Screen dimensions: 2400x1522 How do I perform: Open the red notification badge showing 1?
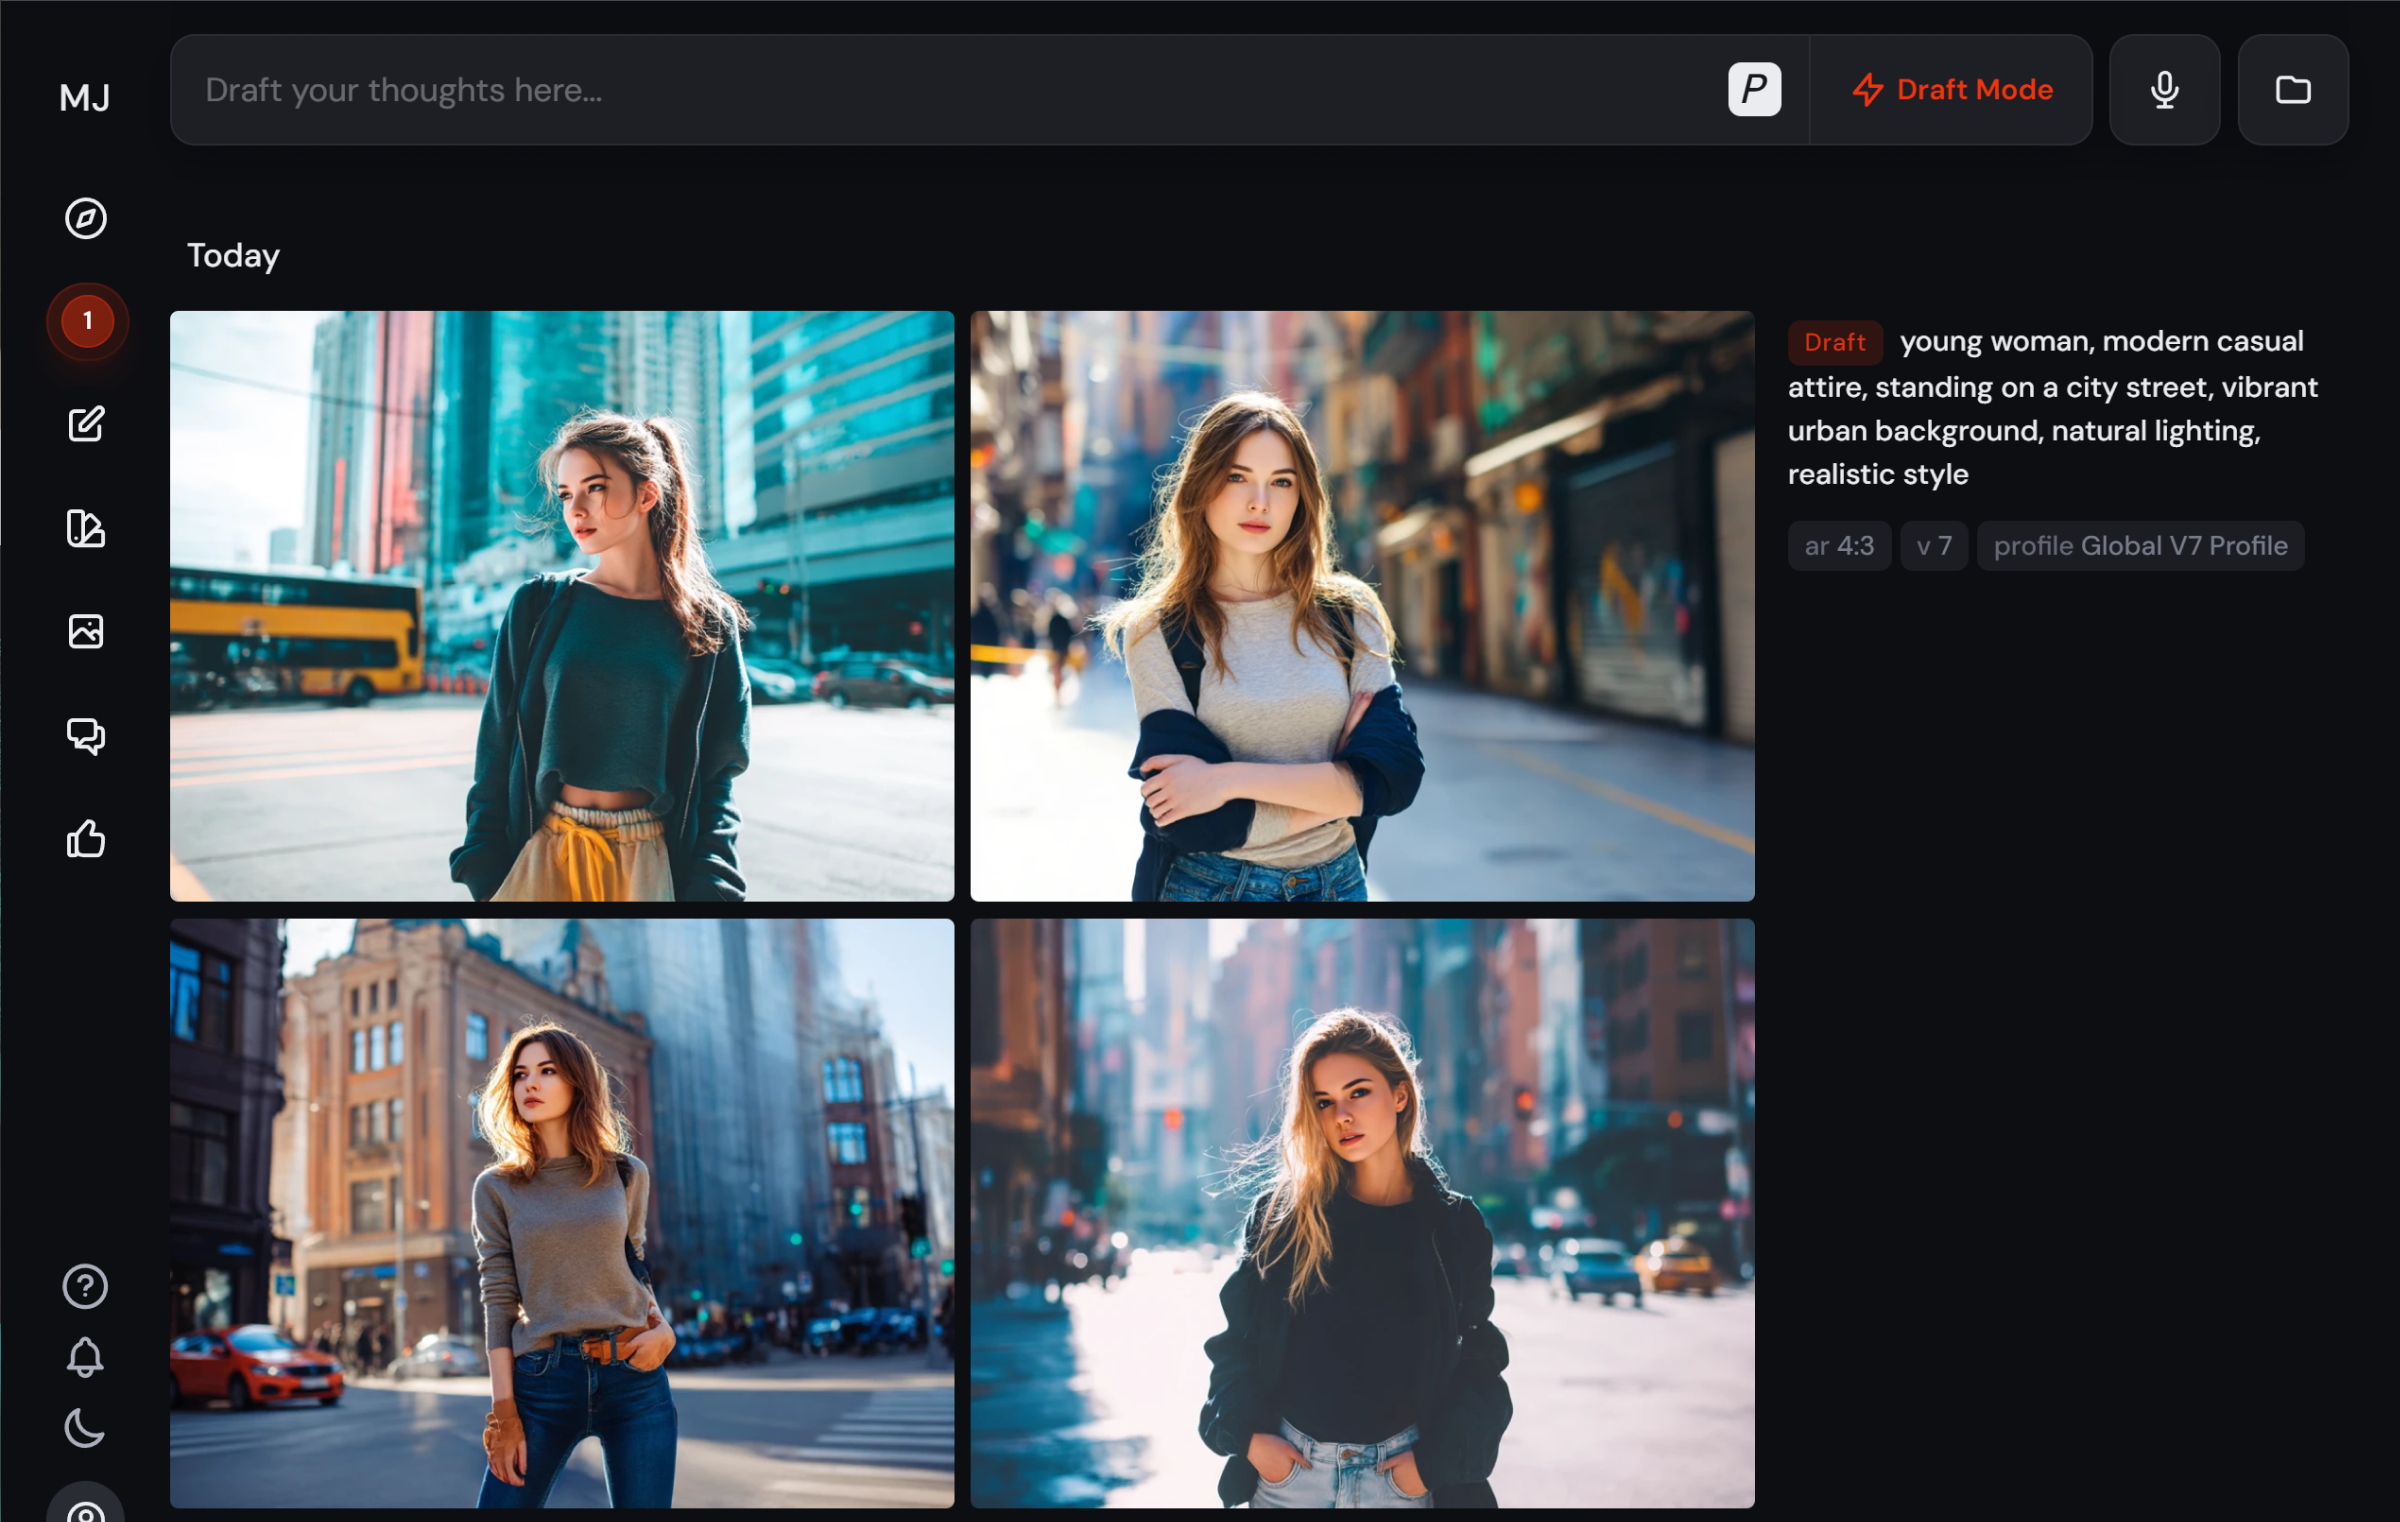87,321
